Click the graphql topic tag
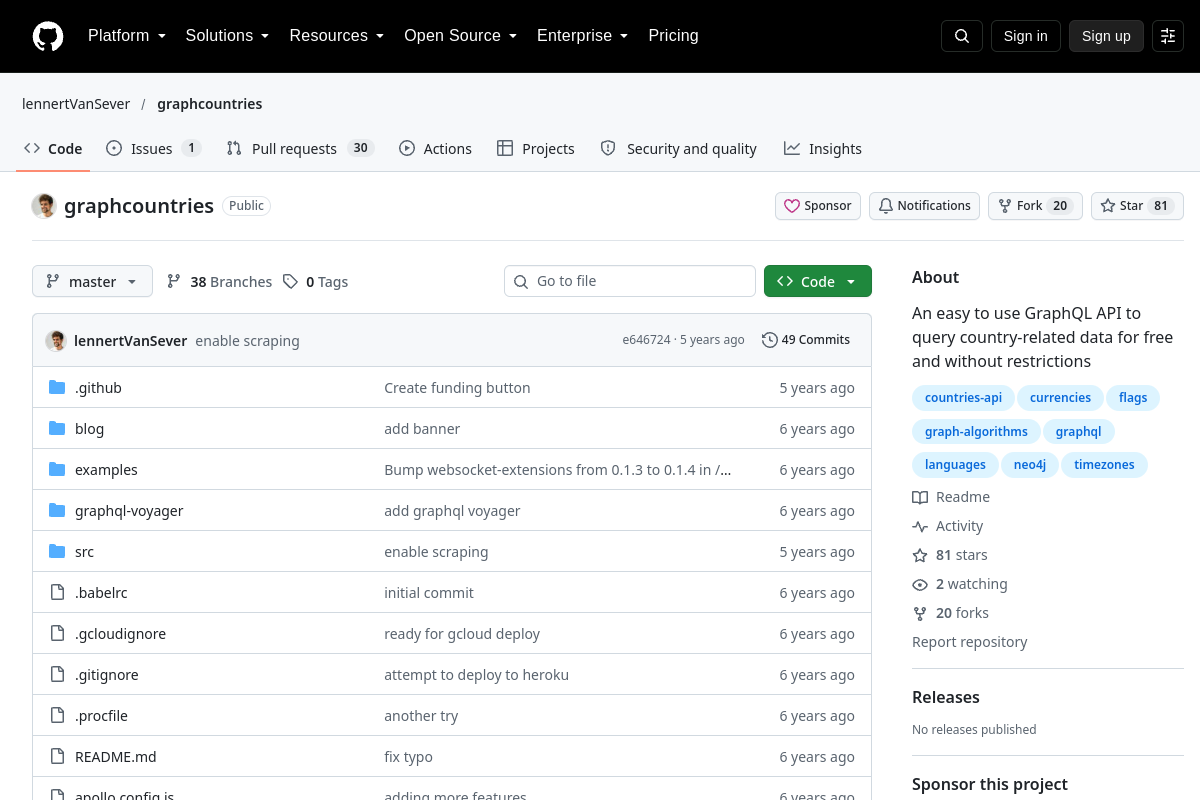The image size is (1200, 800). click(x=1078, y=432)
